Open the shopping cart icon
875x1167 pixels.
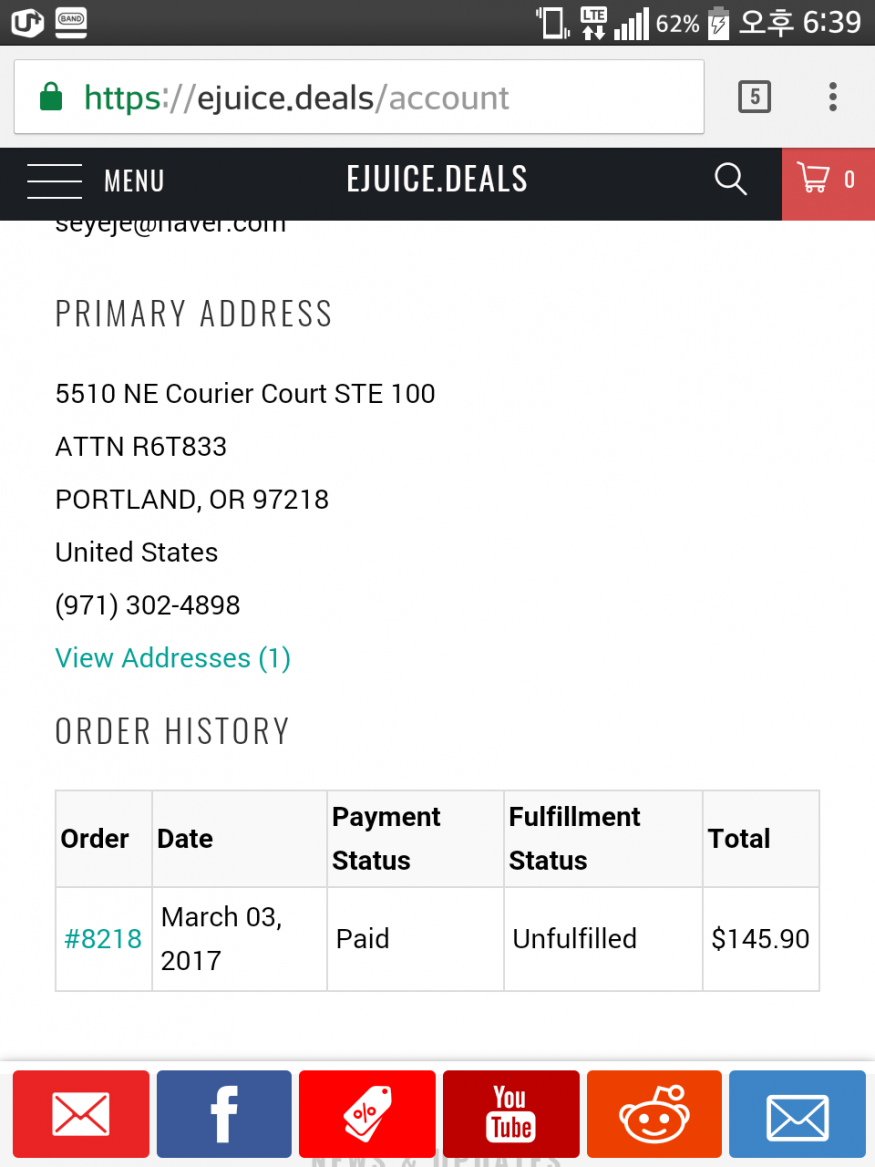pyautogui.click(x=812, y=178)
